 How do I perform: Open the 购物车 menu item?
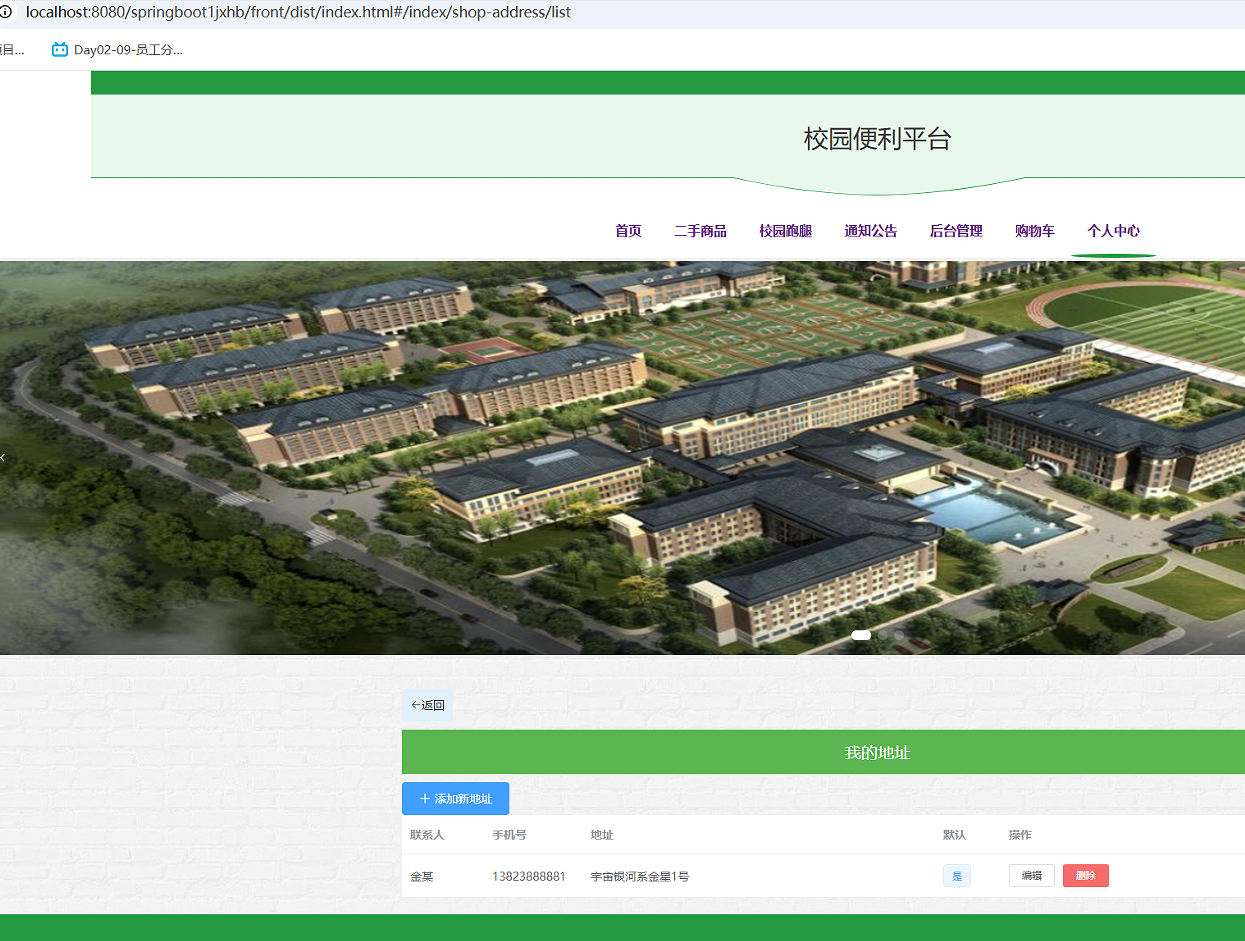pyautogui.click(x=1034, y=231)
